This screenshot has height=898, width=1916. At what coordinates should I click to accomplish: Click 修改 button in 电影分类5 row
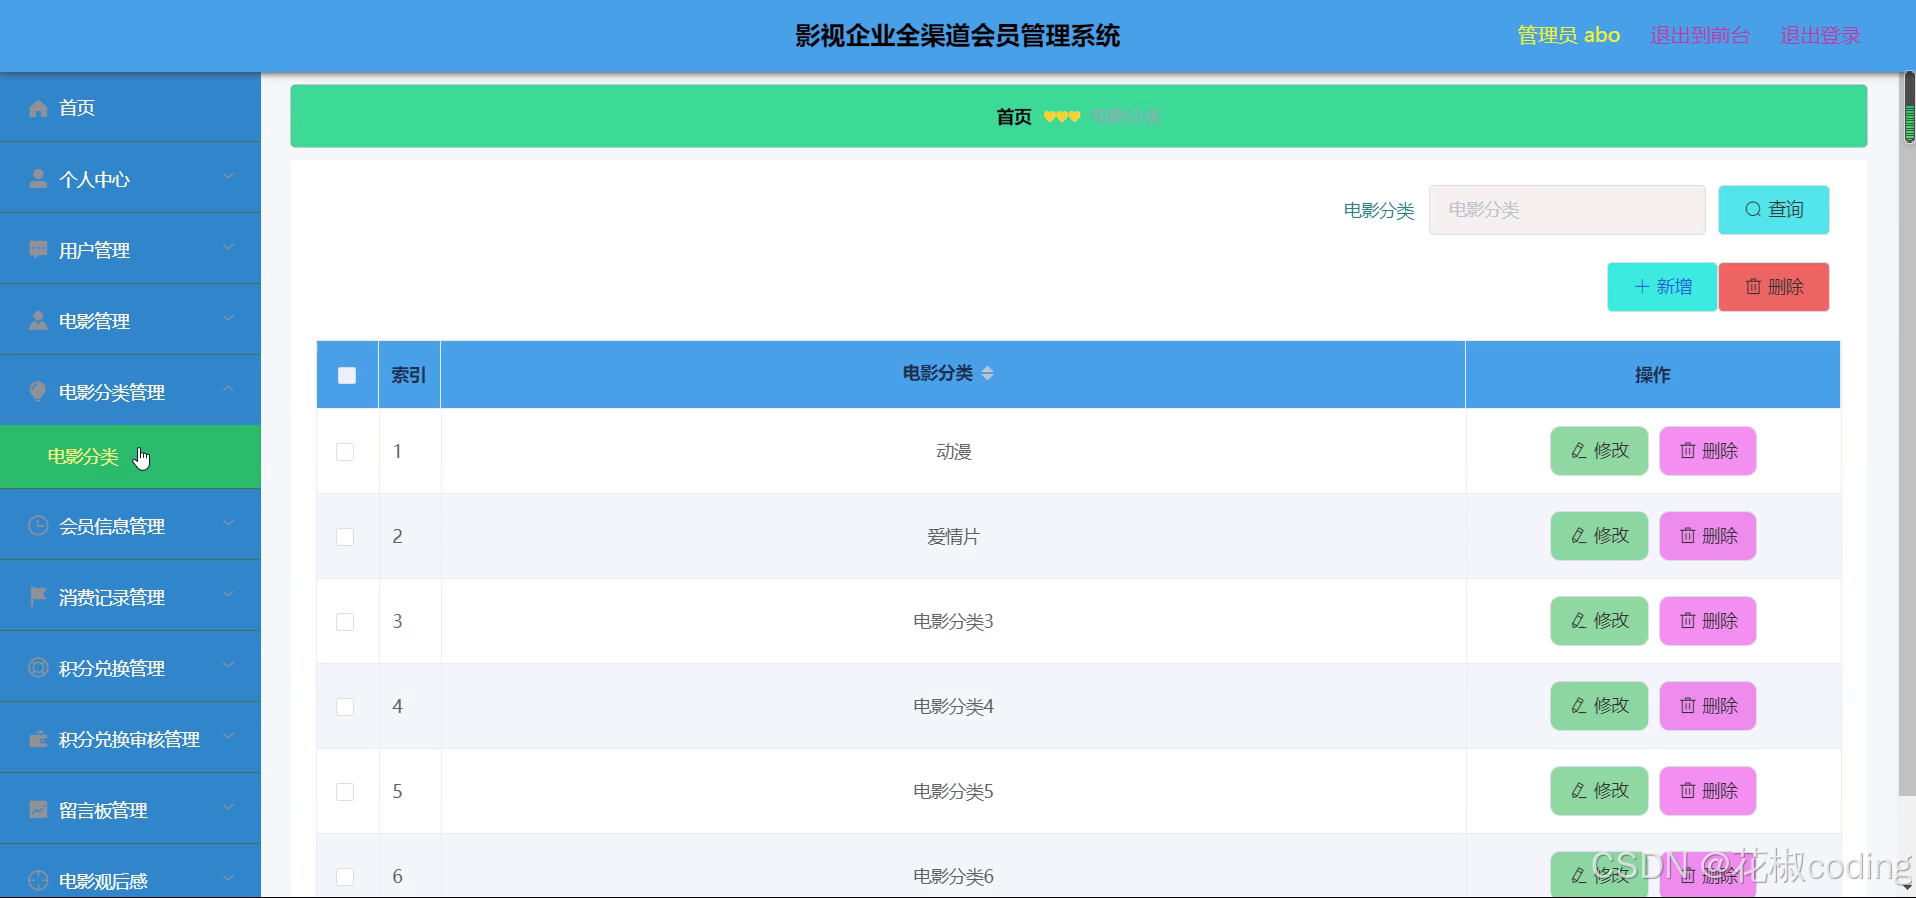pos(1599,791)
